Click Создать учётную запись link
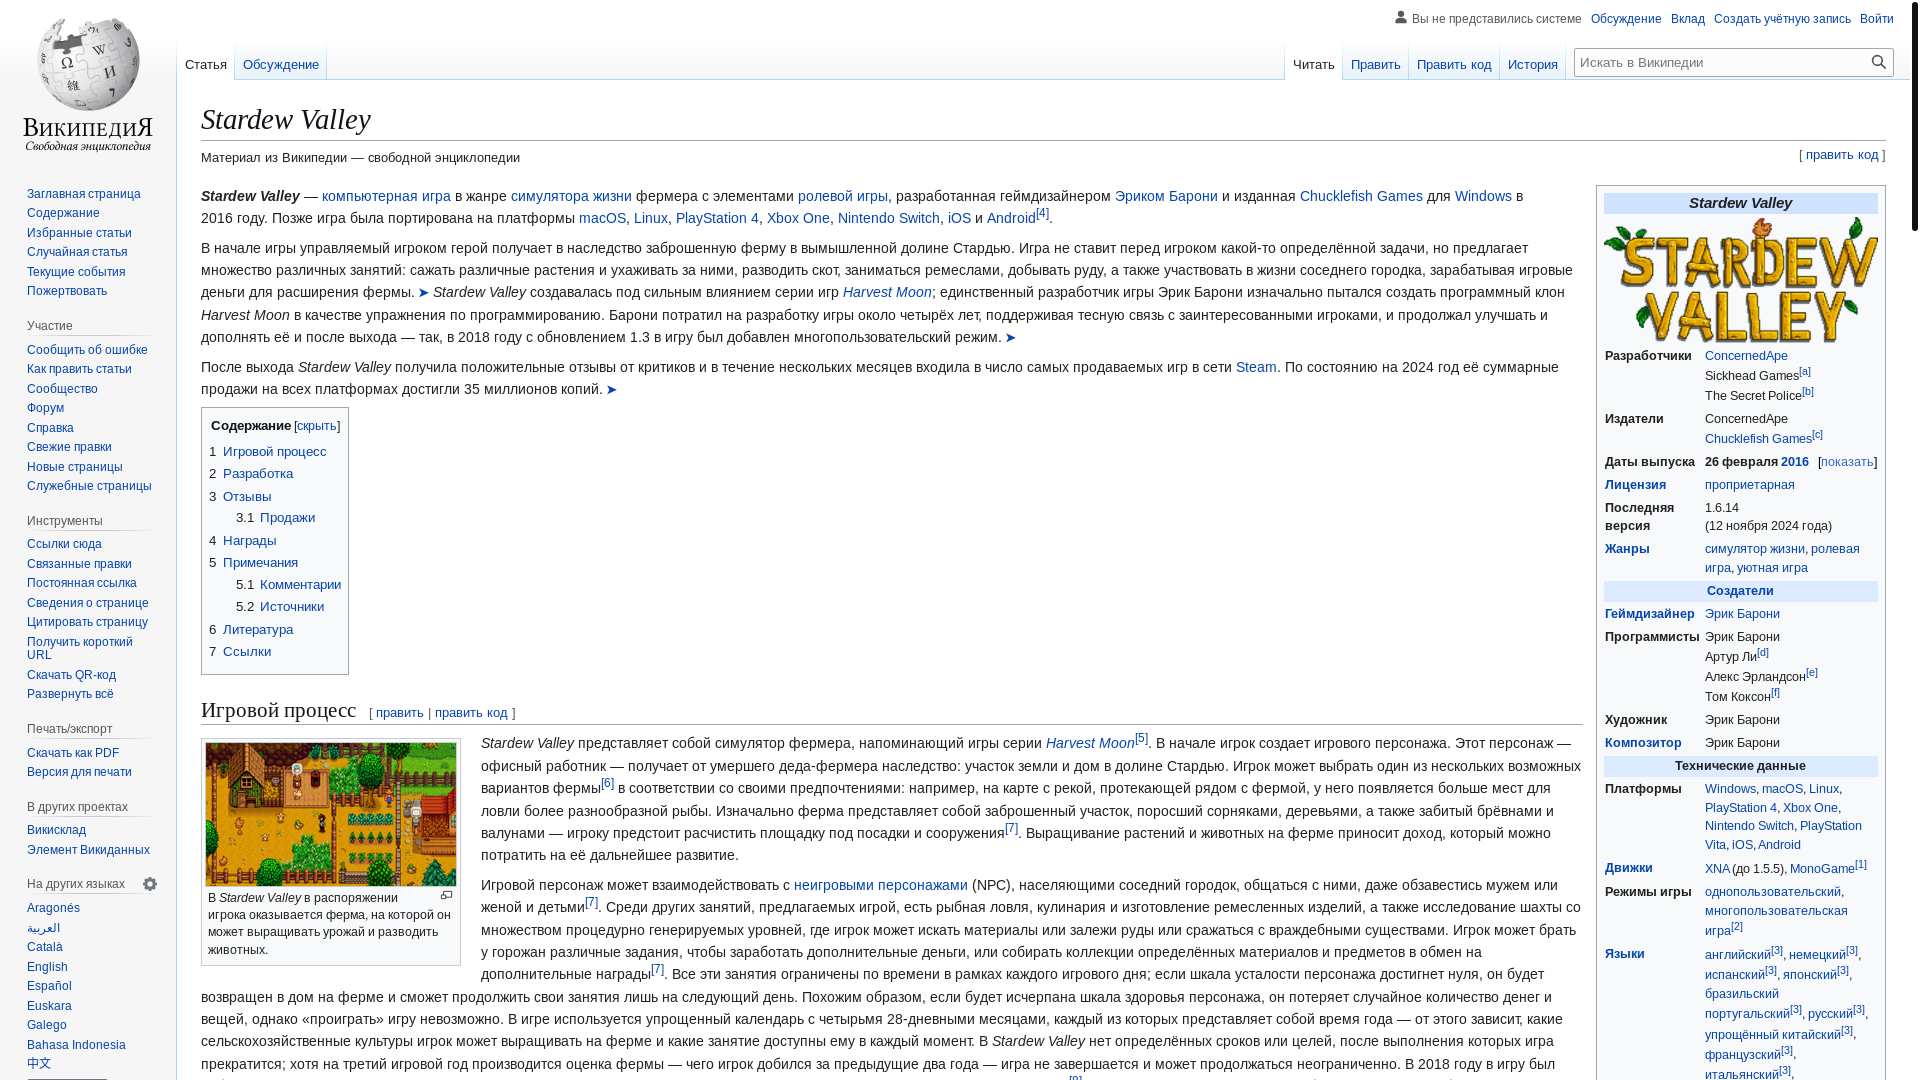 (x=1782, y=19)
